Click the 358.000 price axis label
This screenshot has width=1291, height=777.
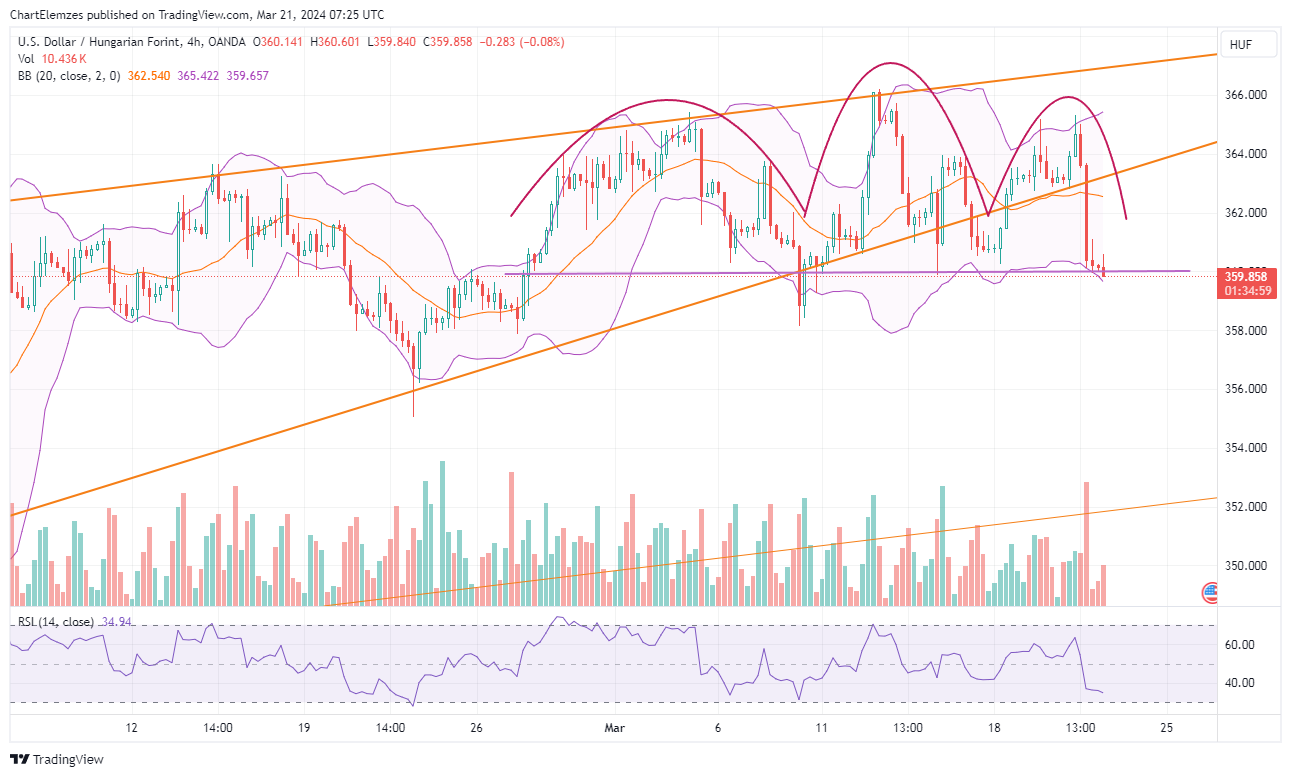1246,331
